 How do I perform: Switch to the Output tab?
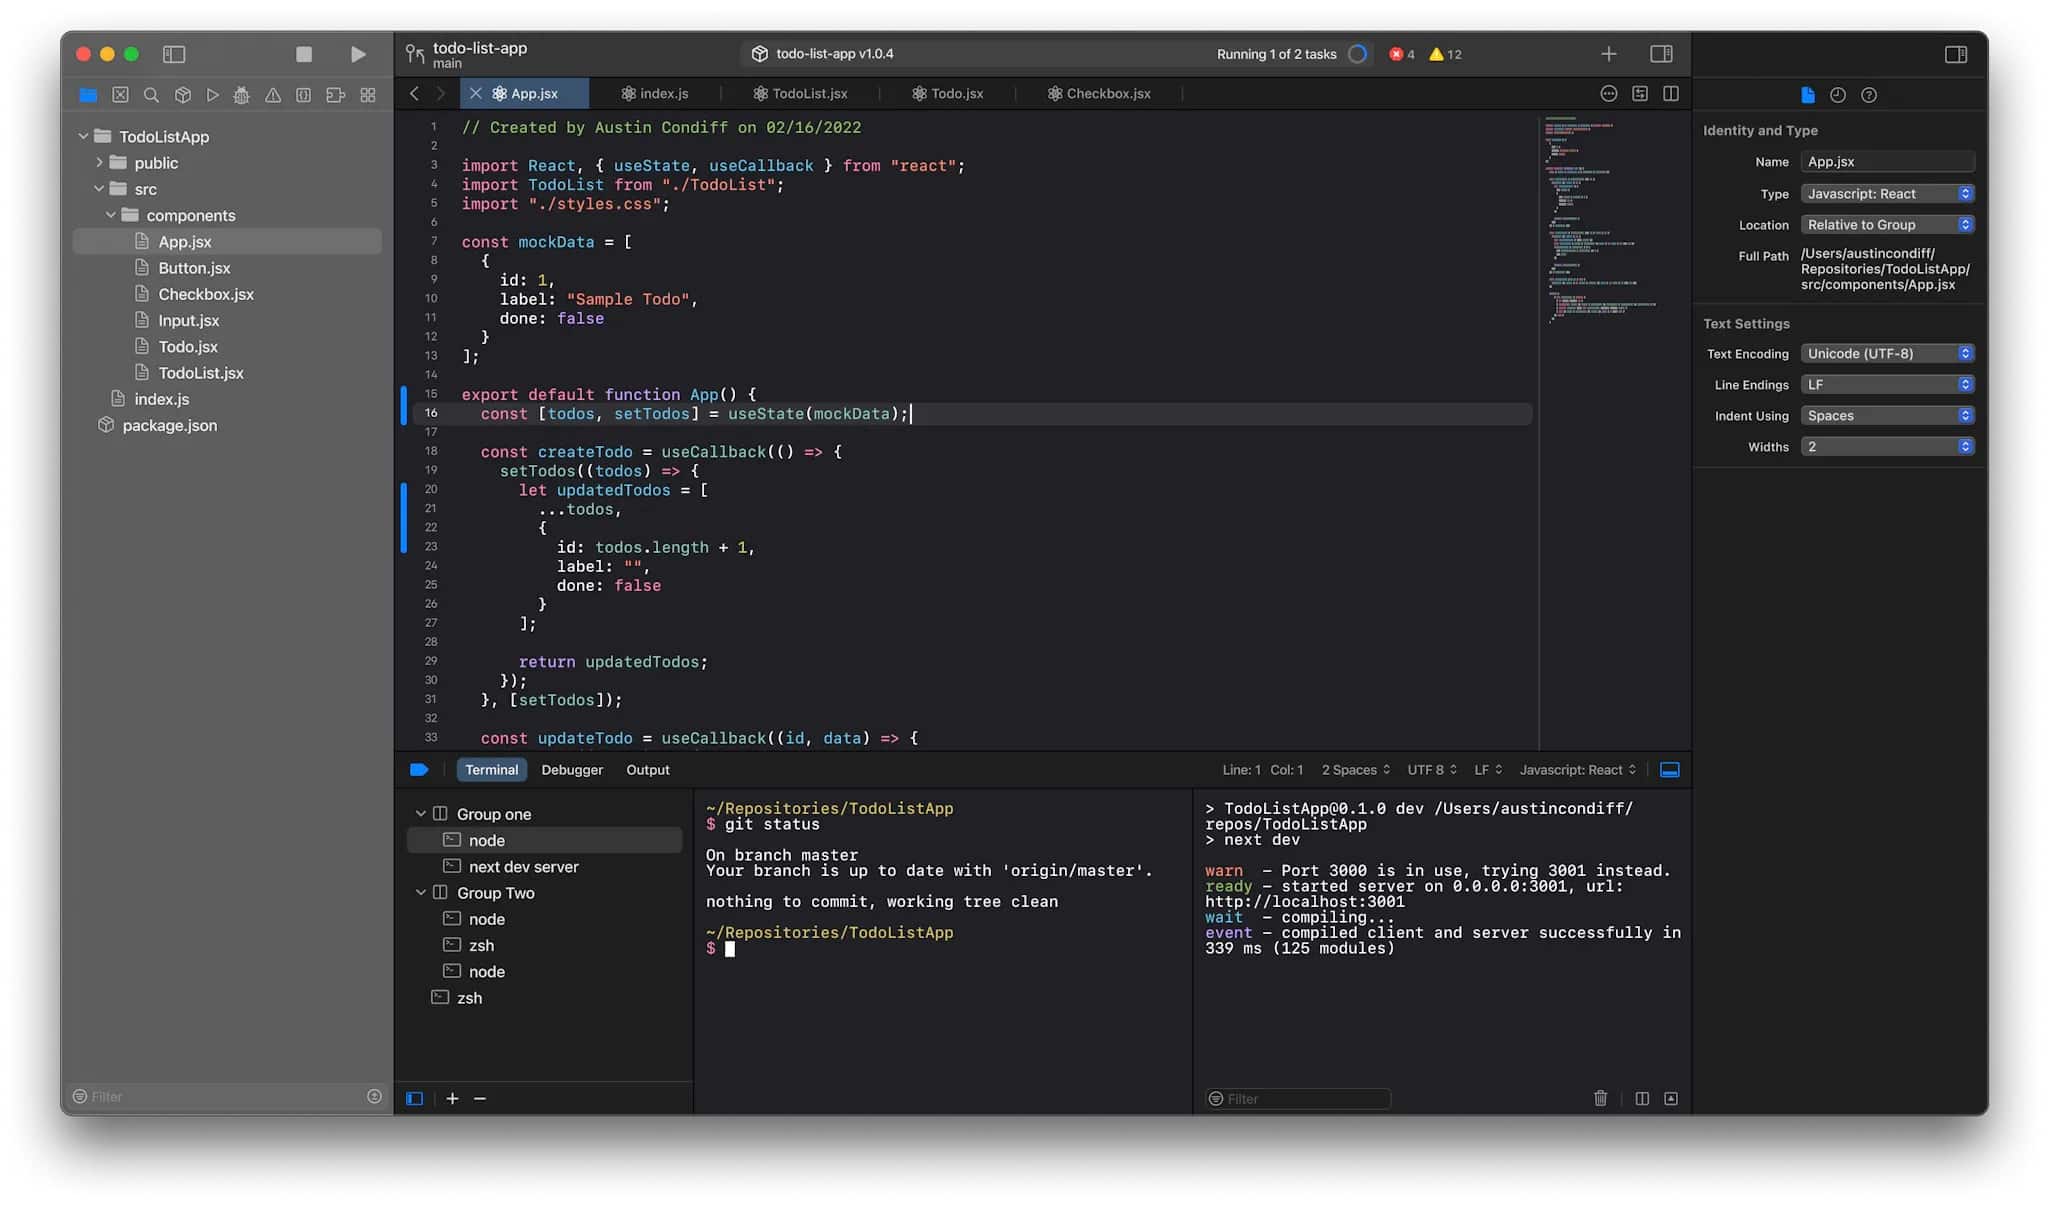click(x=648, y=770)
